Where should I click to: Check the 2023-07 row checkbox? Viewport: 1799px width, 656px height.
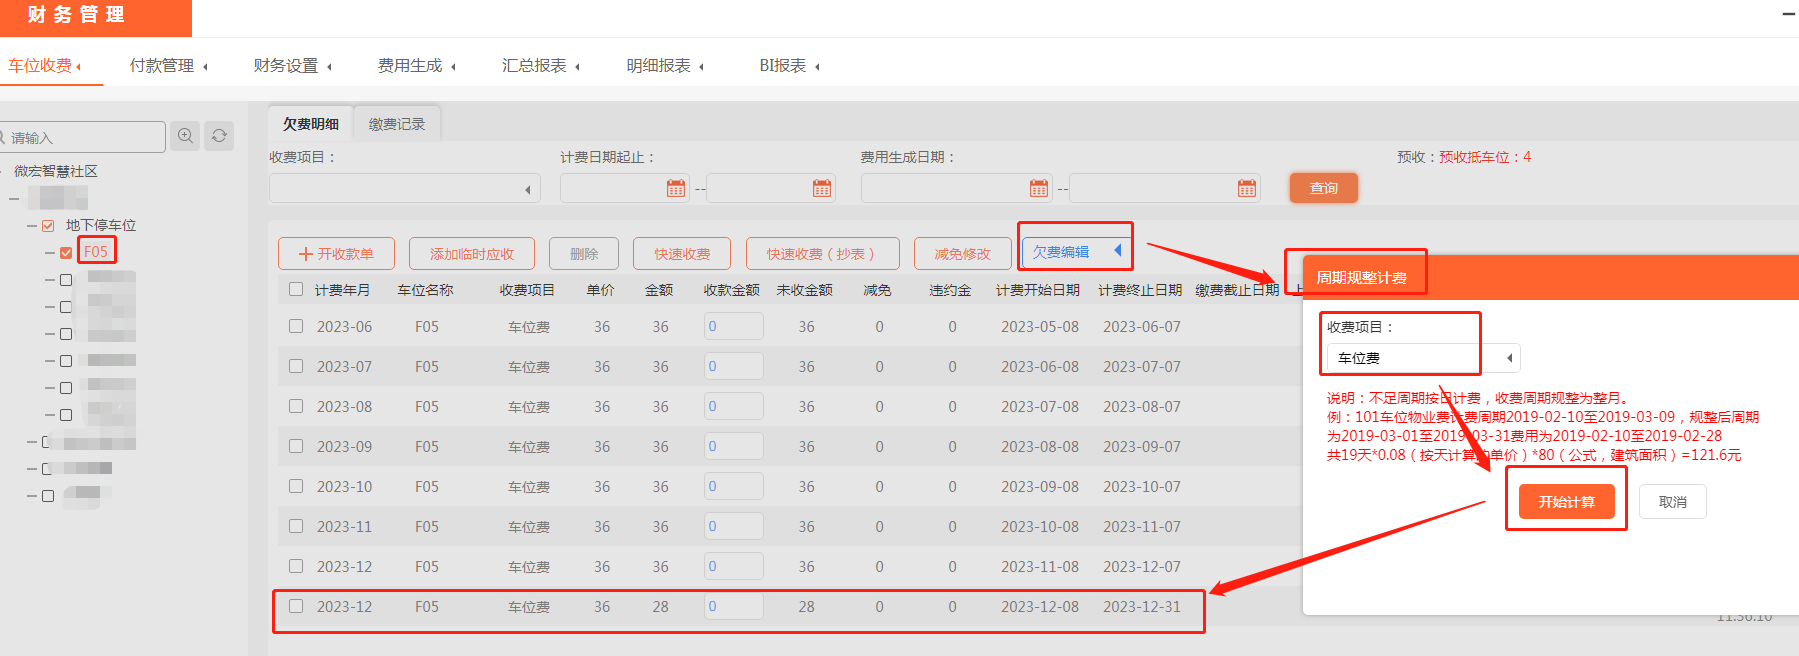(x=296, y=366)
